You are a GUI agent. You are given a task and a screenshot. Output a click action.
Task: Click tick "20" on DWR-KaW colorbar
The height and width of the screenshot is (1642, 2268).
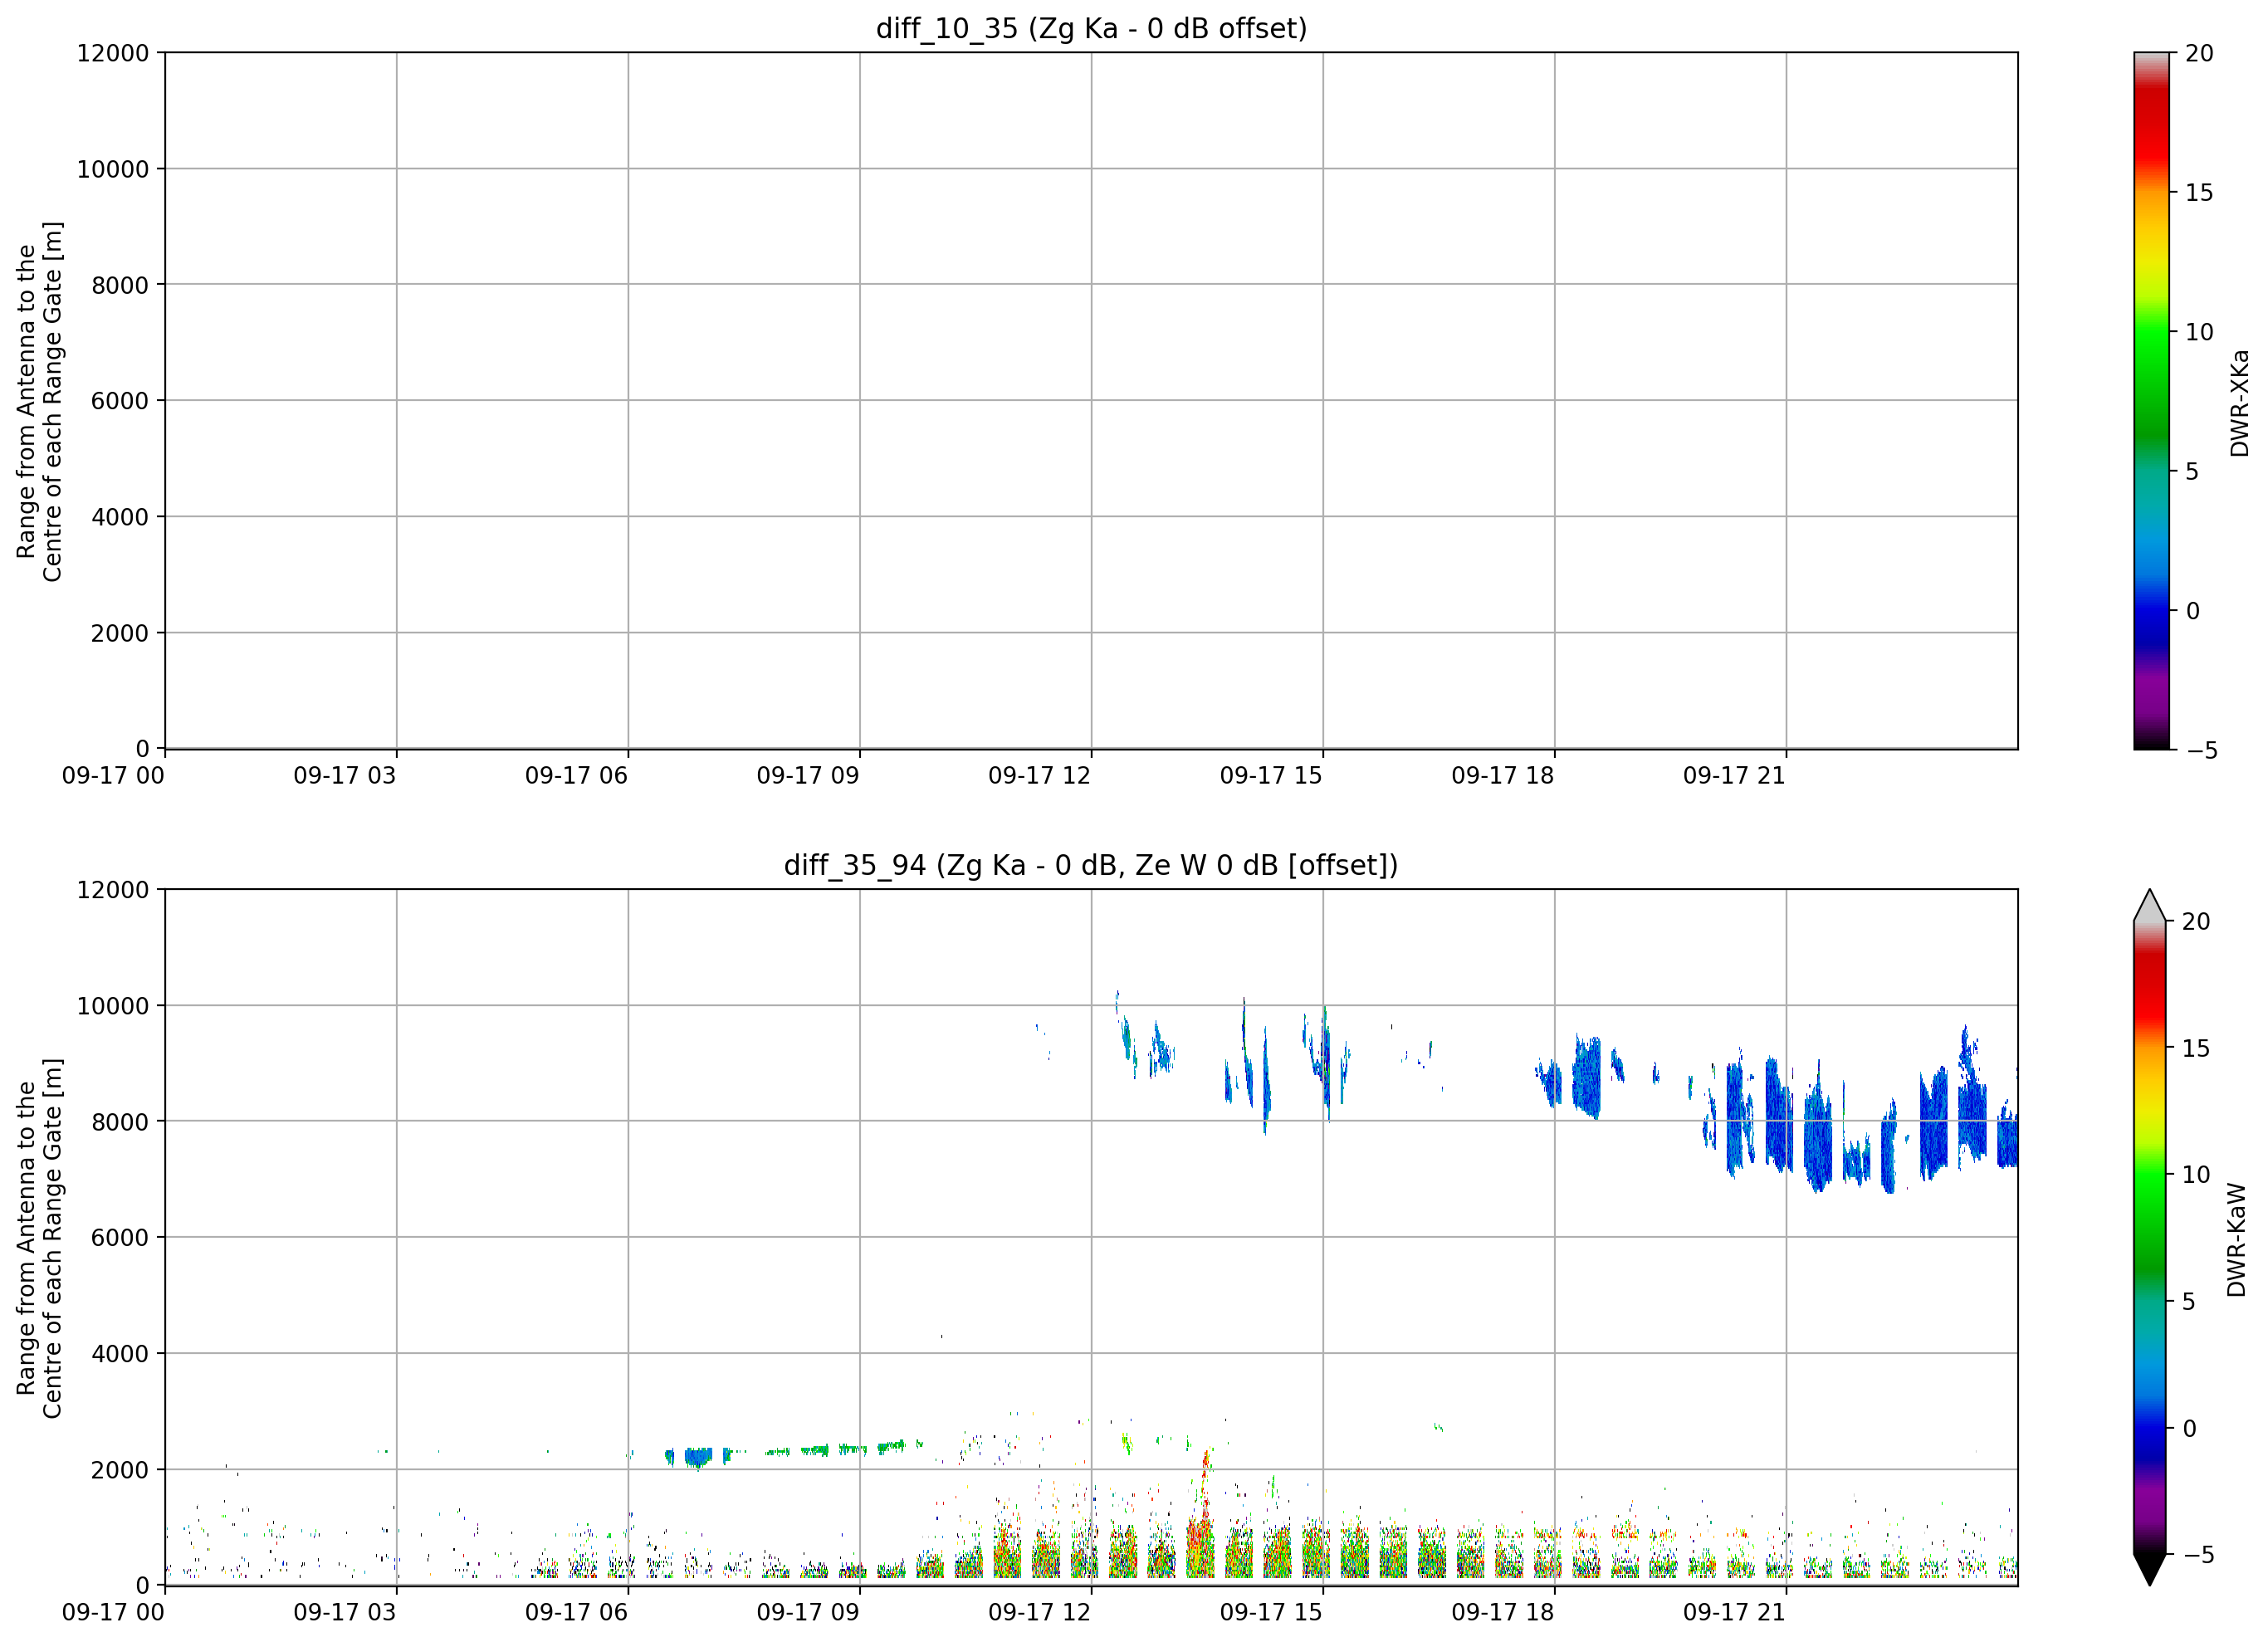coord(2196,921)
